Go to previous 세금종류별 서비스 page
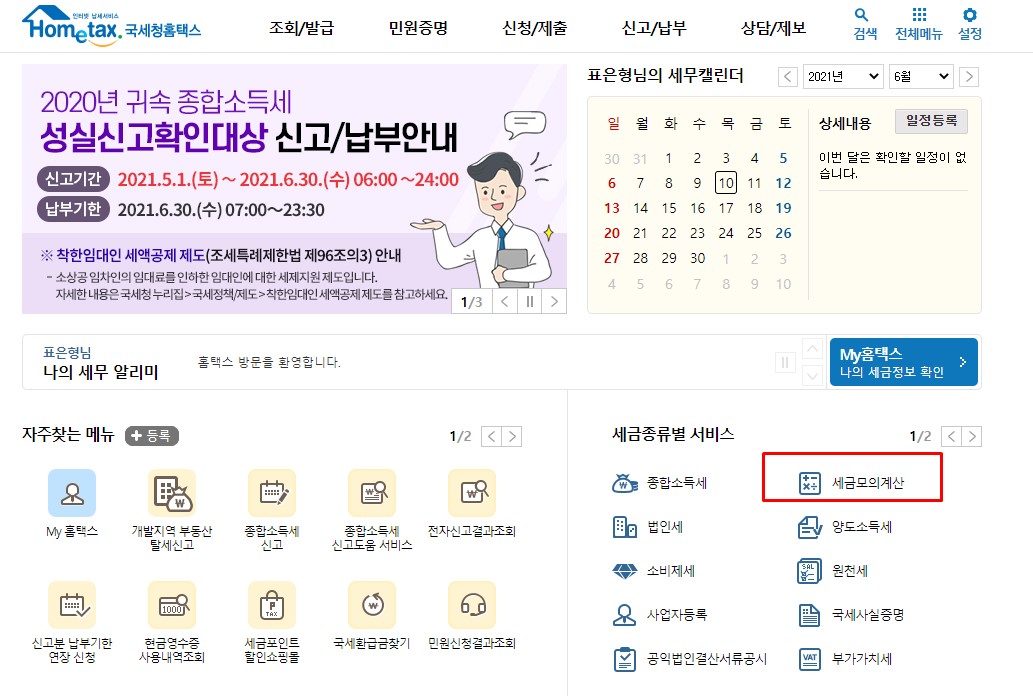 pos(951,436)
